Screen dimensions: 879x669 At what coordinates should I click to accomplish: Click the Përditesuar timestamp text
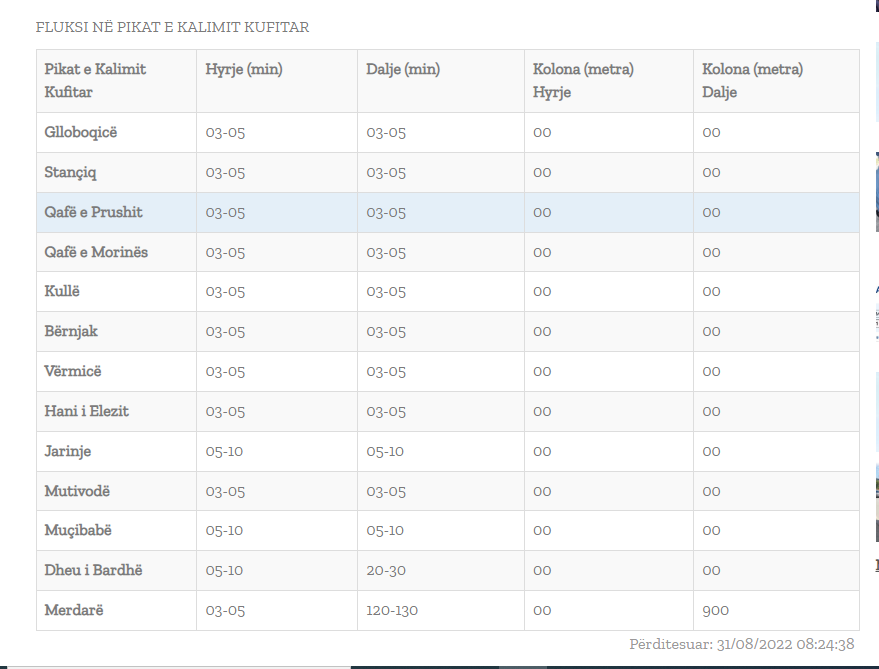click(741, 645)
